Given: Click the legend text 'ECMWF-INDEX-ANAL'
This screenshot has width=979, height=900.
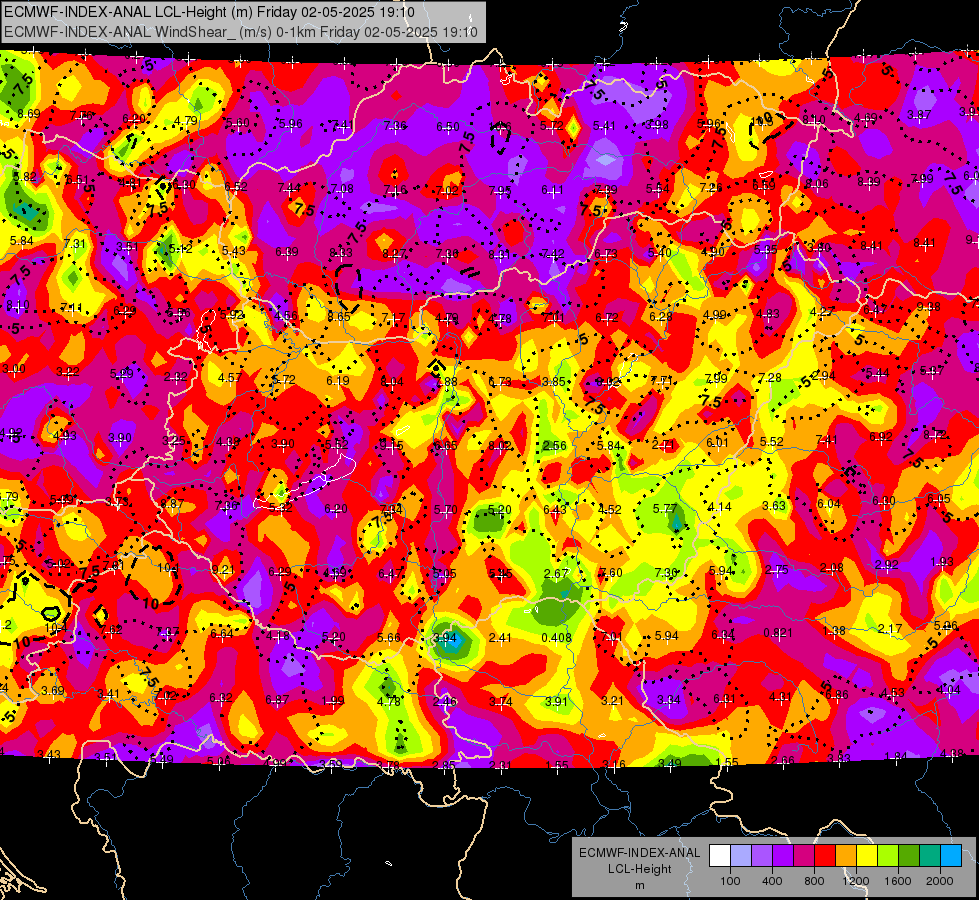Looking at the screenshot, I should 640,853.
